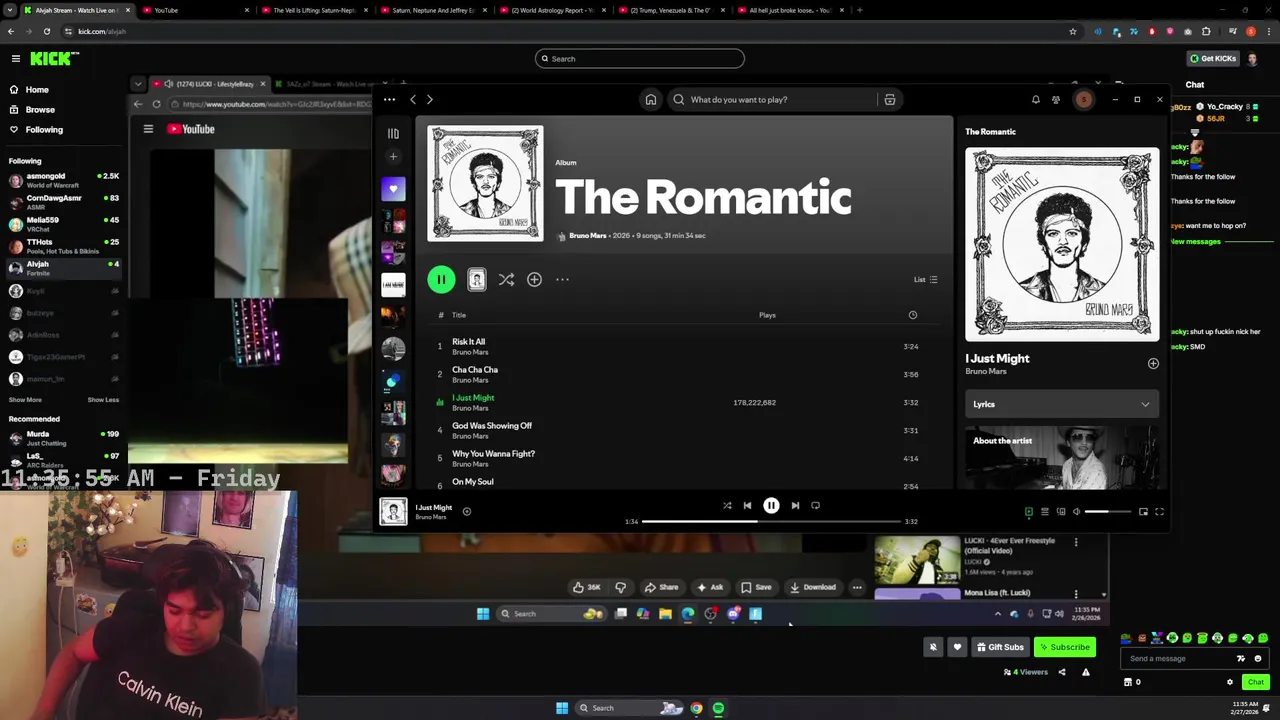Open Liked Songs heart playlist in sidebar
The height and width of the screenshot is (720, 1280).
(393, 188)
